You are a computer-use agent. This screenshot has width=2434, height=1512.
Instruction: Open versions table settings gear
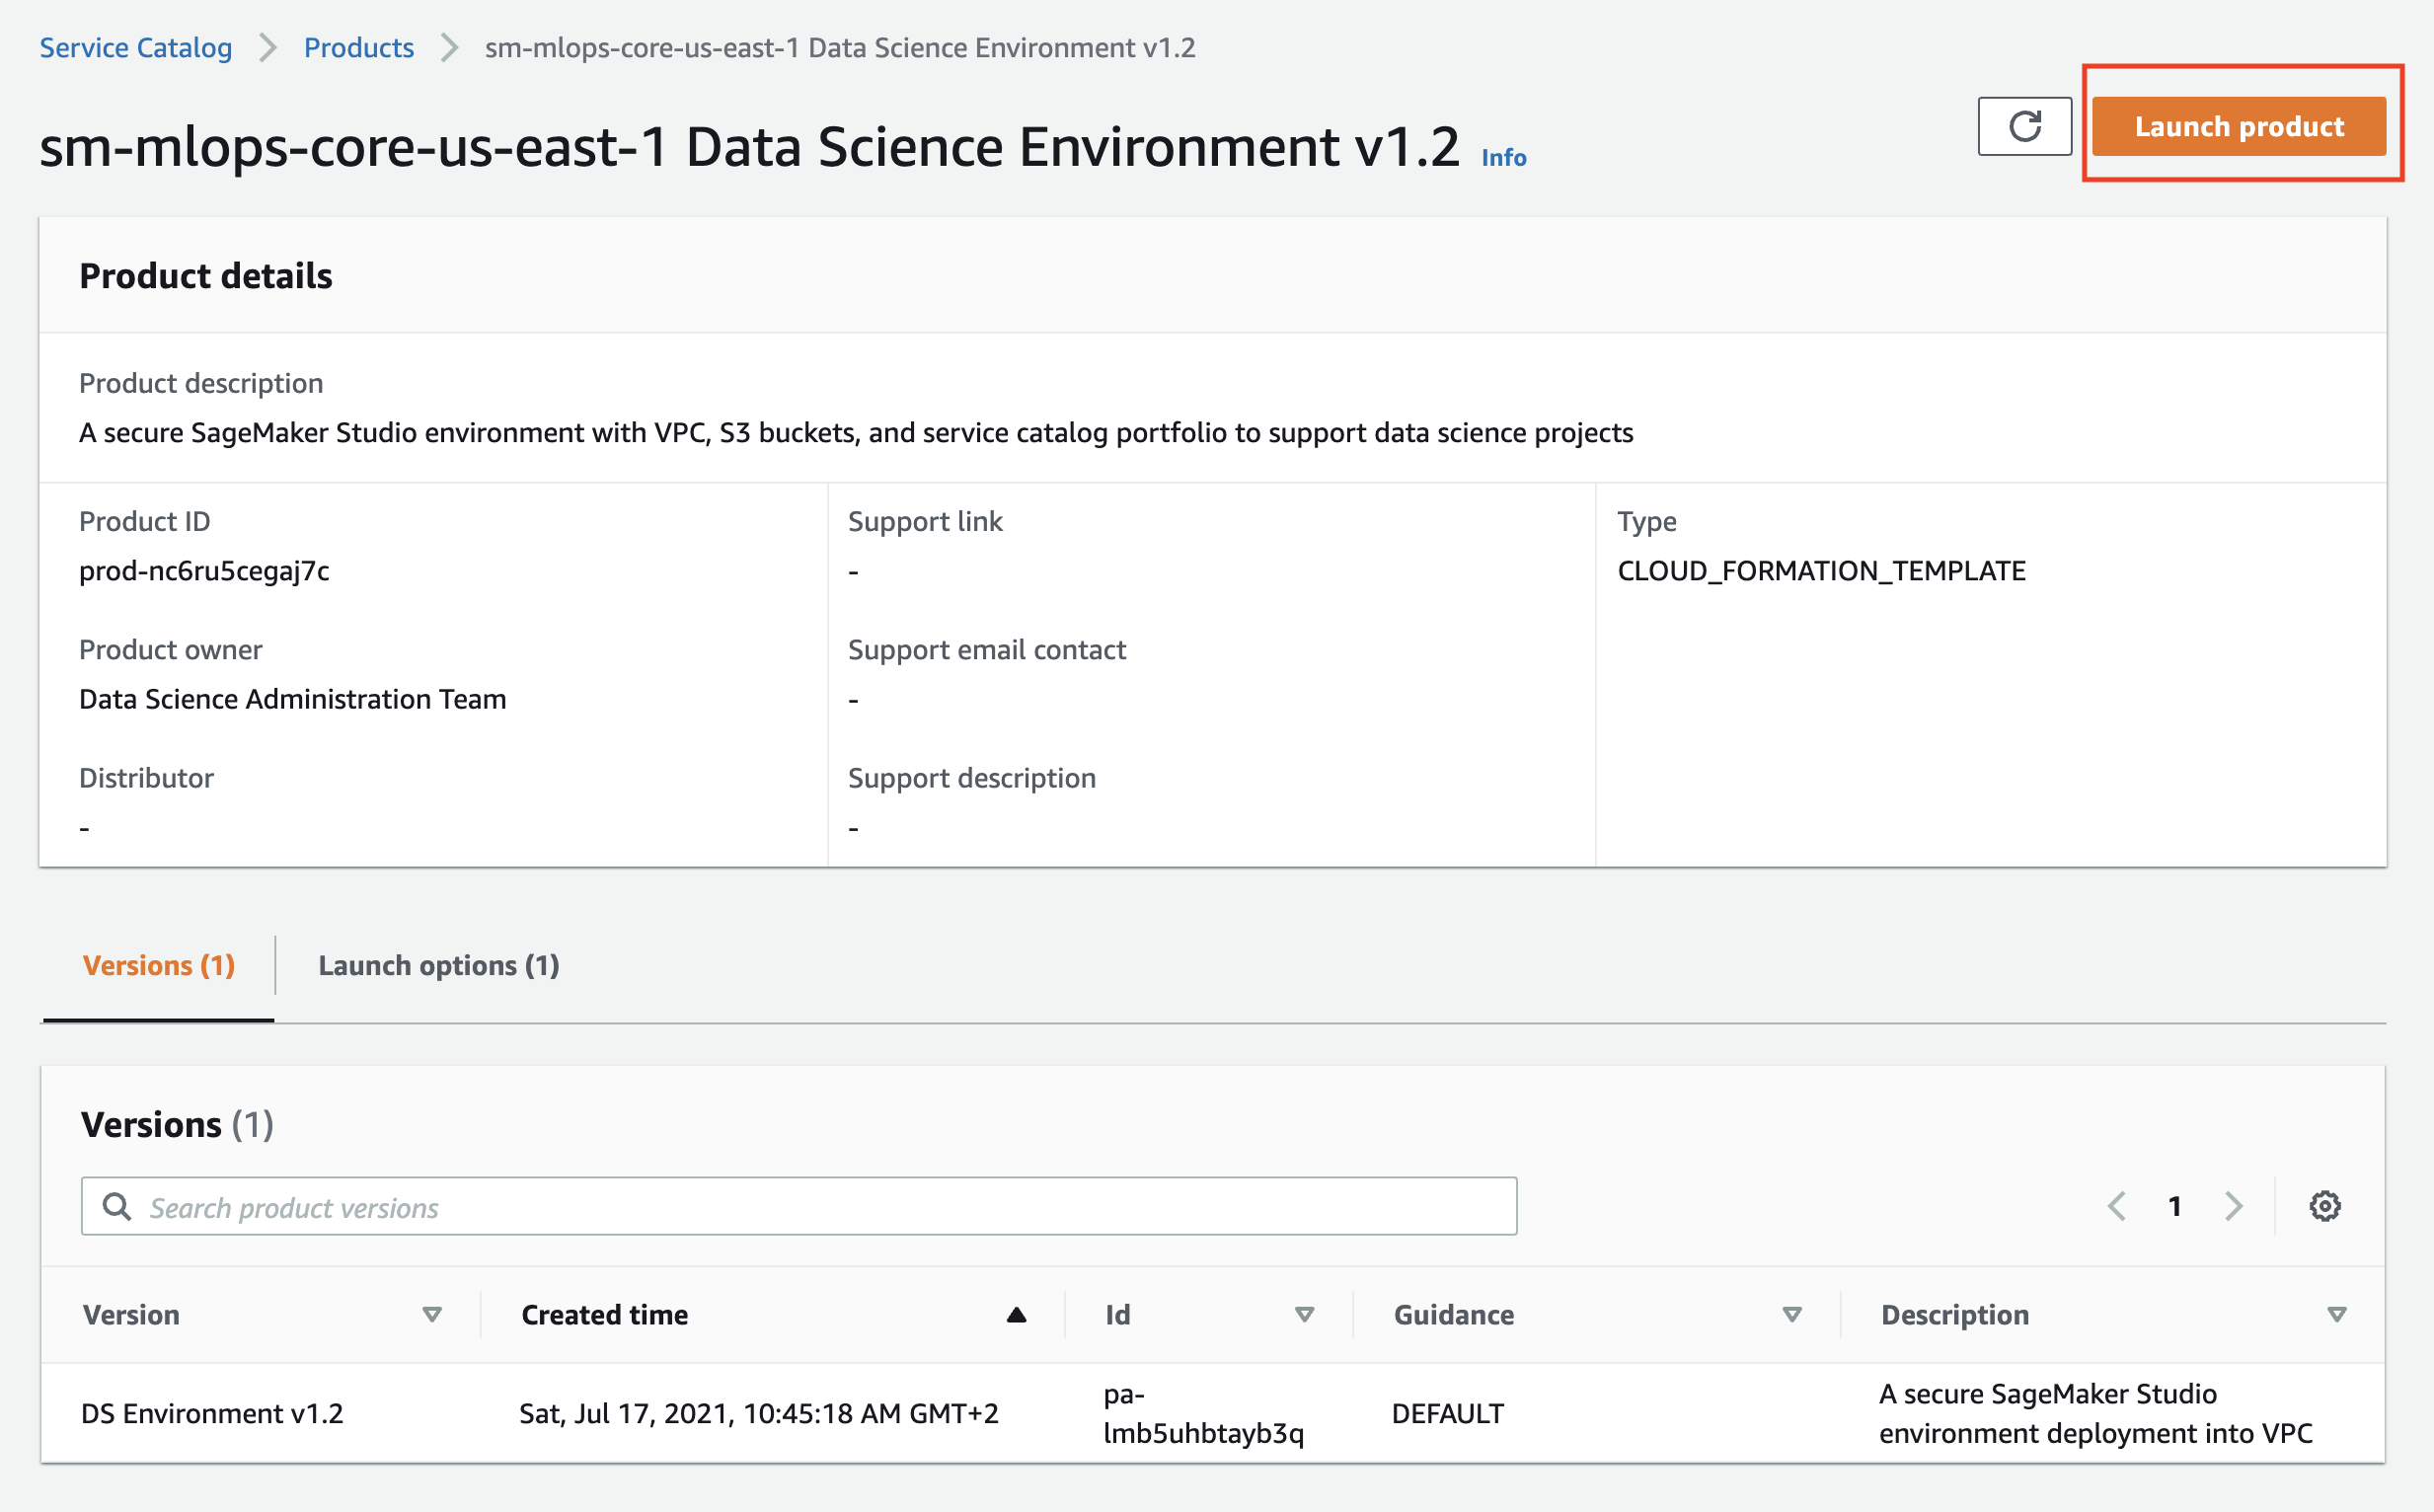(x=2324, y=1206)
